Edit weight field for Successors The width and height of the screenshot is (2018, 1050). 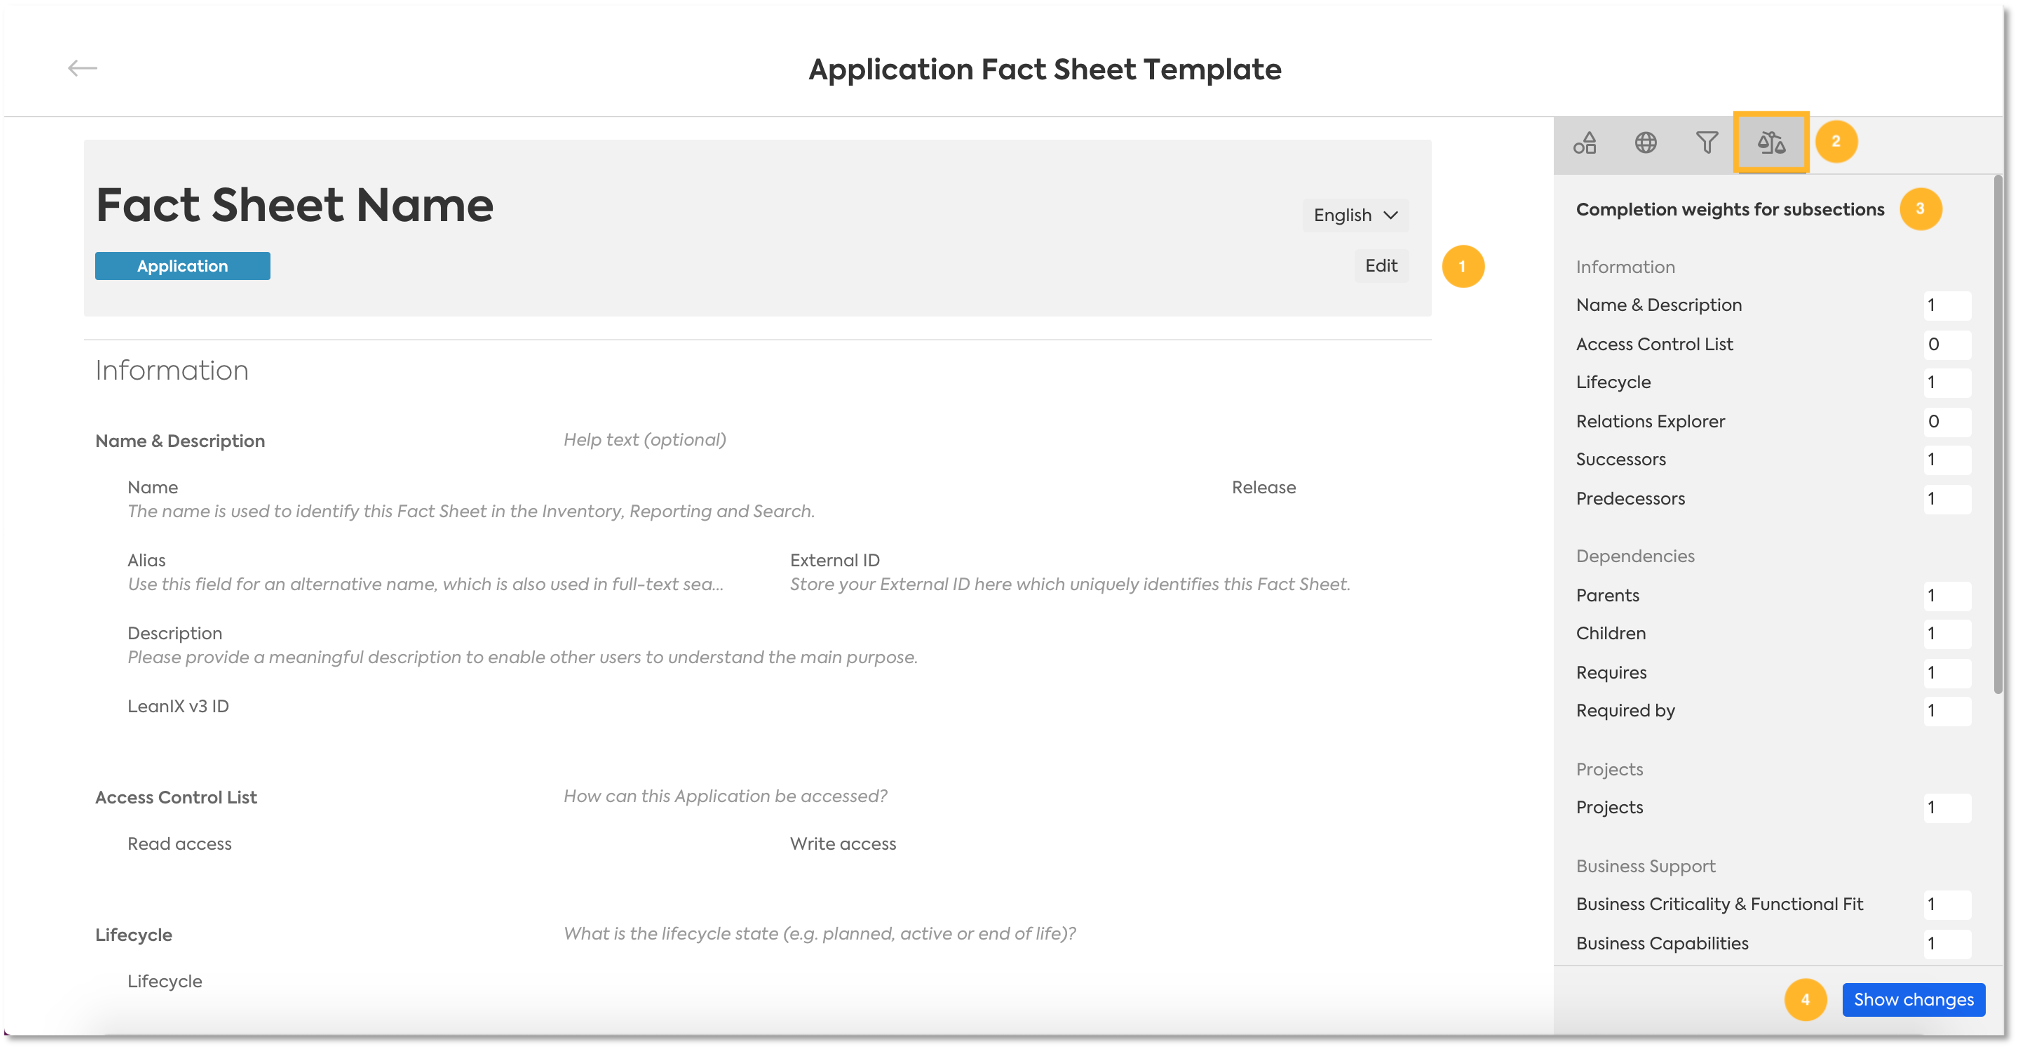(x=1946, y=460)
